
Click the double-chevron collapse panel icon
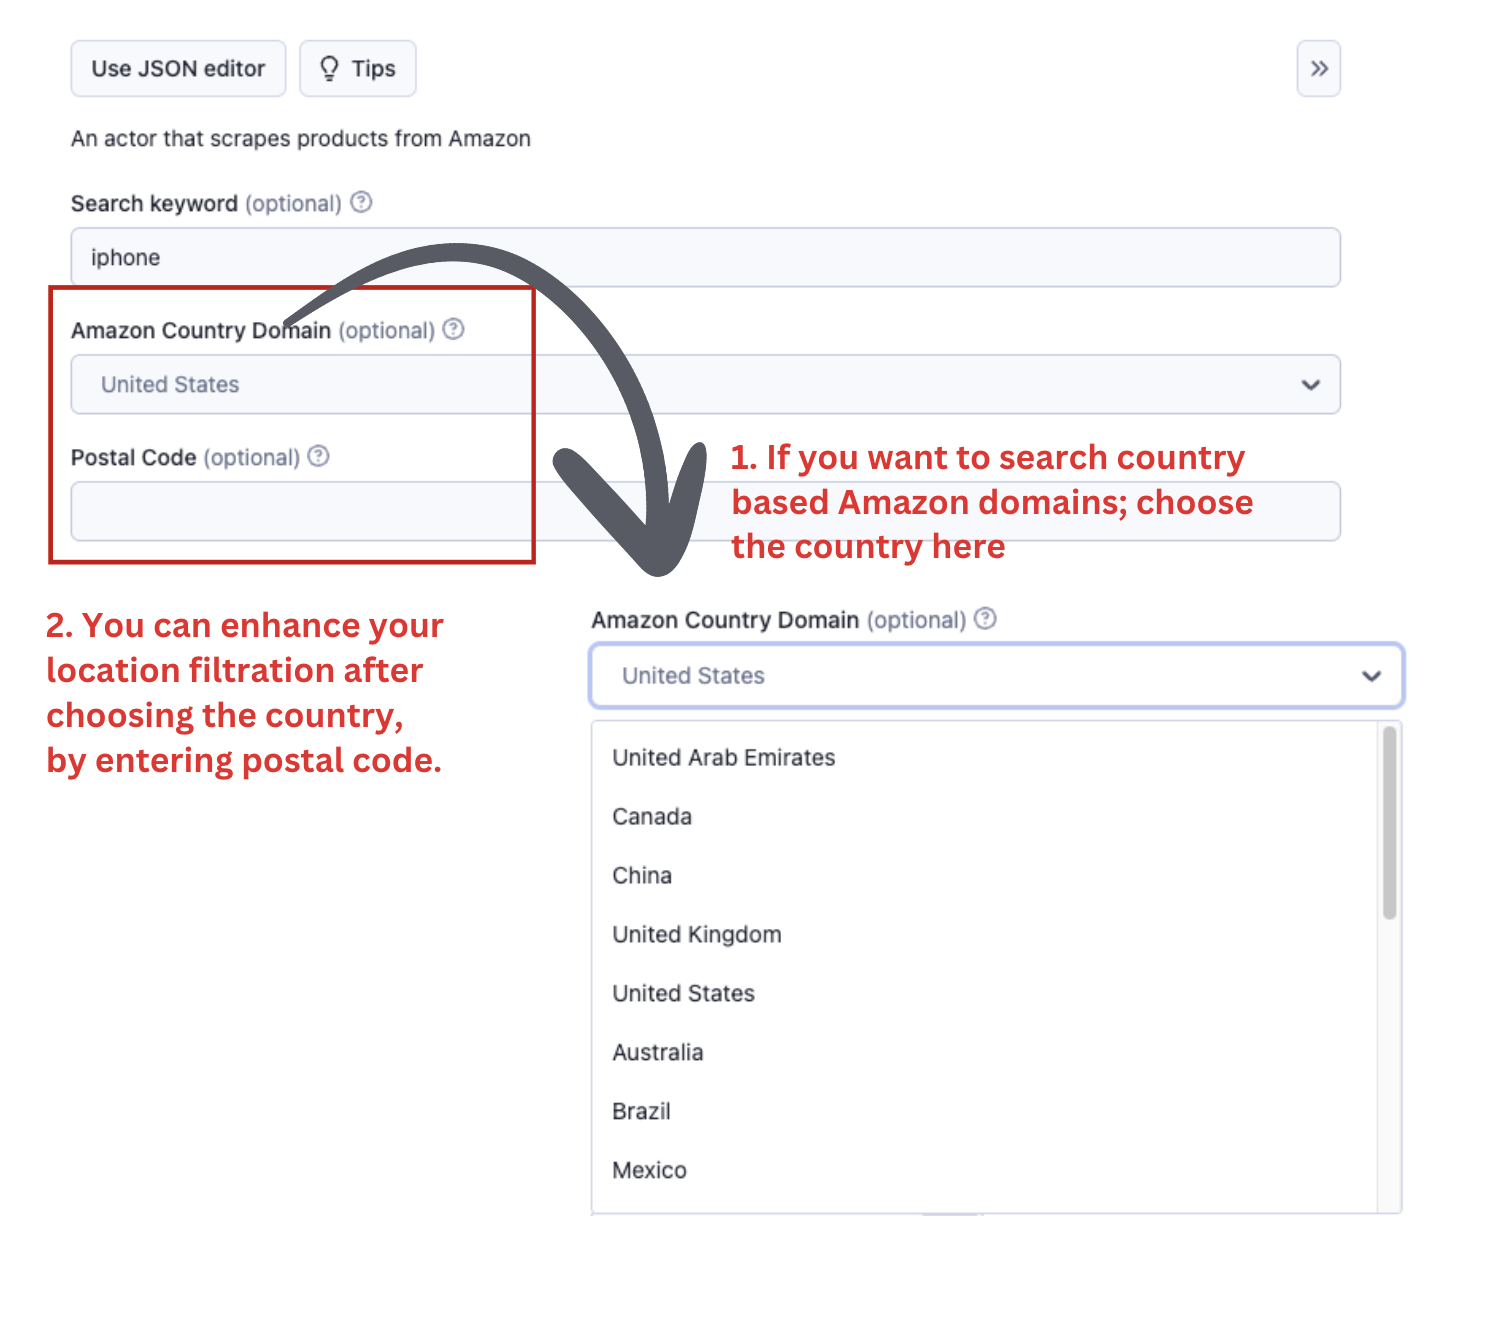(1318, 69)
